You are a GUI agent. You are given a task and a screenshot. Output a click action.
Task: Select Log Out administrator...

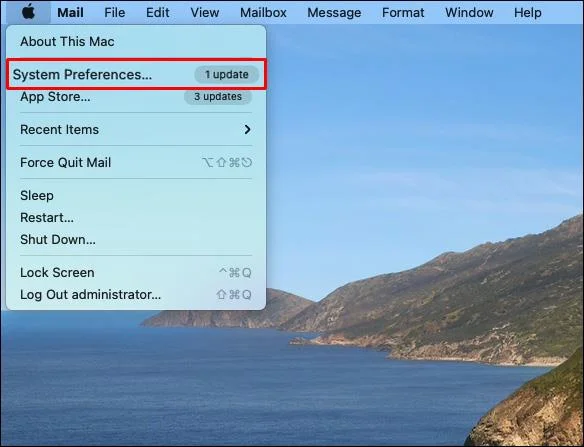click(136, 294)
